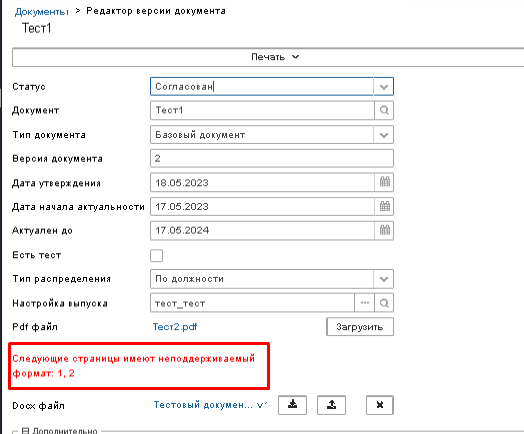Open calendar for Дата начала актуальности
The image size is (524, 434).
[x=384, y=206]
